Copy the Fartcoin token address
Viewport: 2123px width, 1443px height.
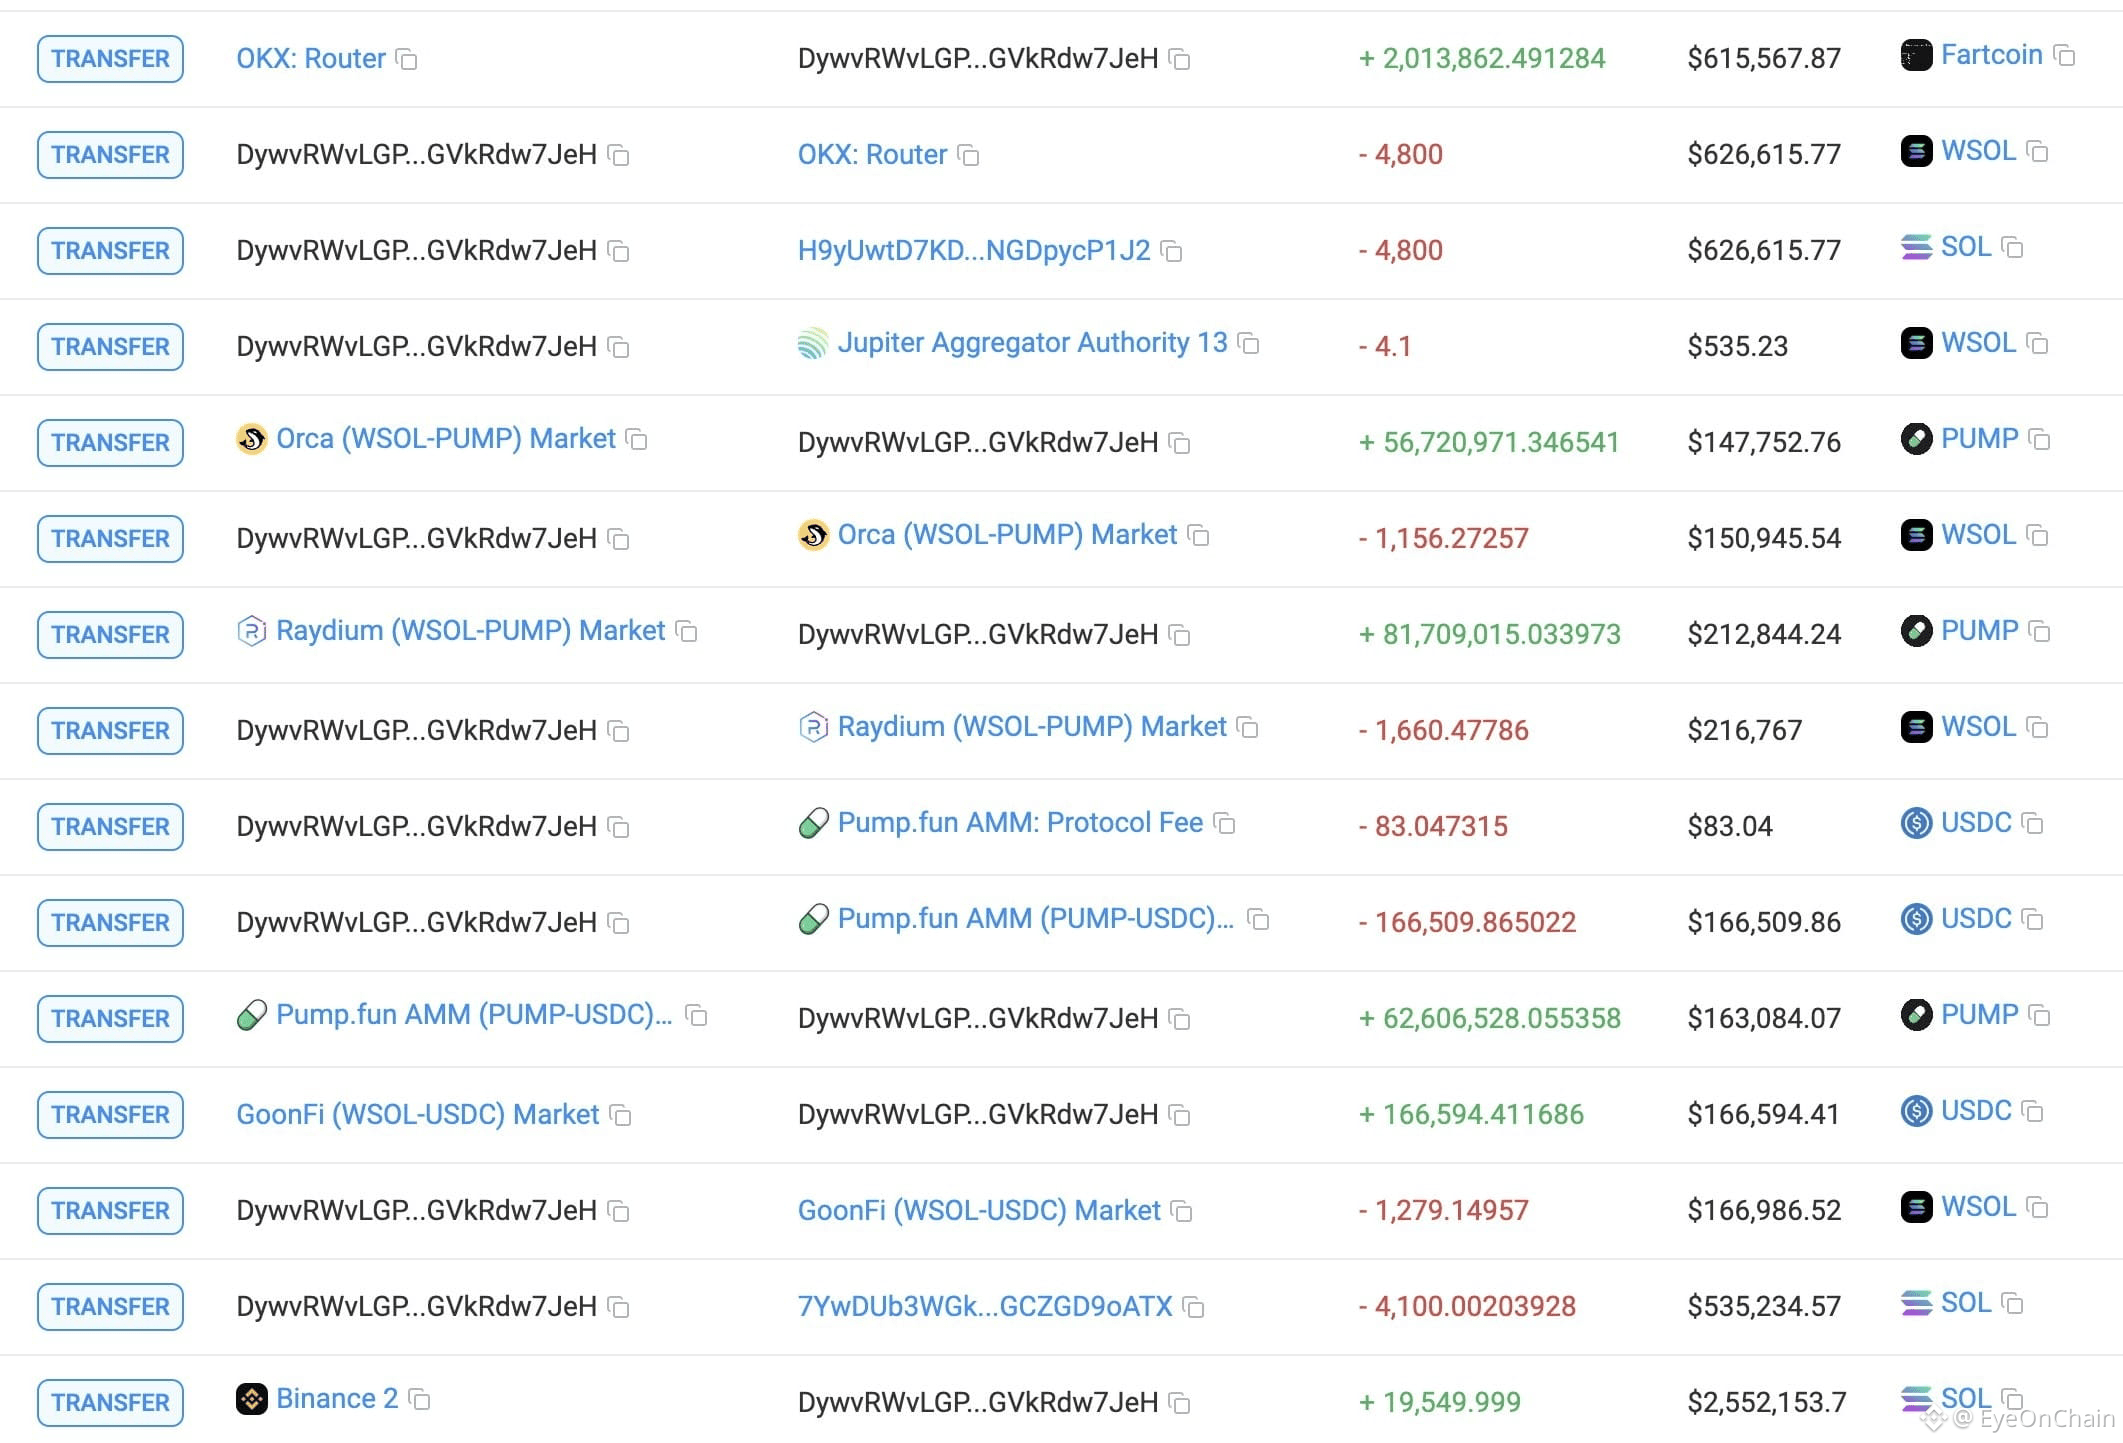[x=2065, y=56]
